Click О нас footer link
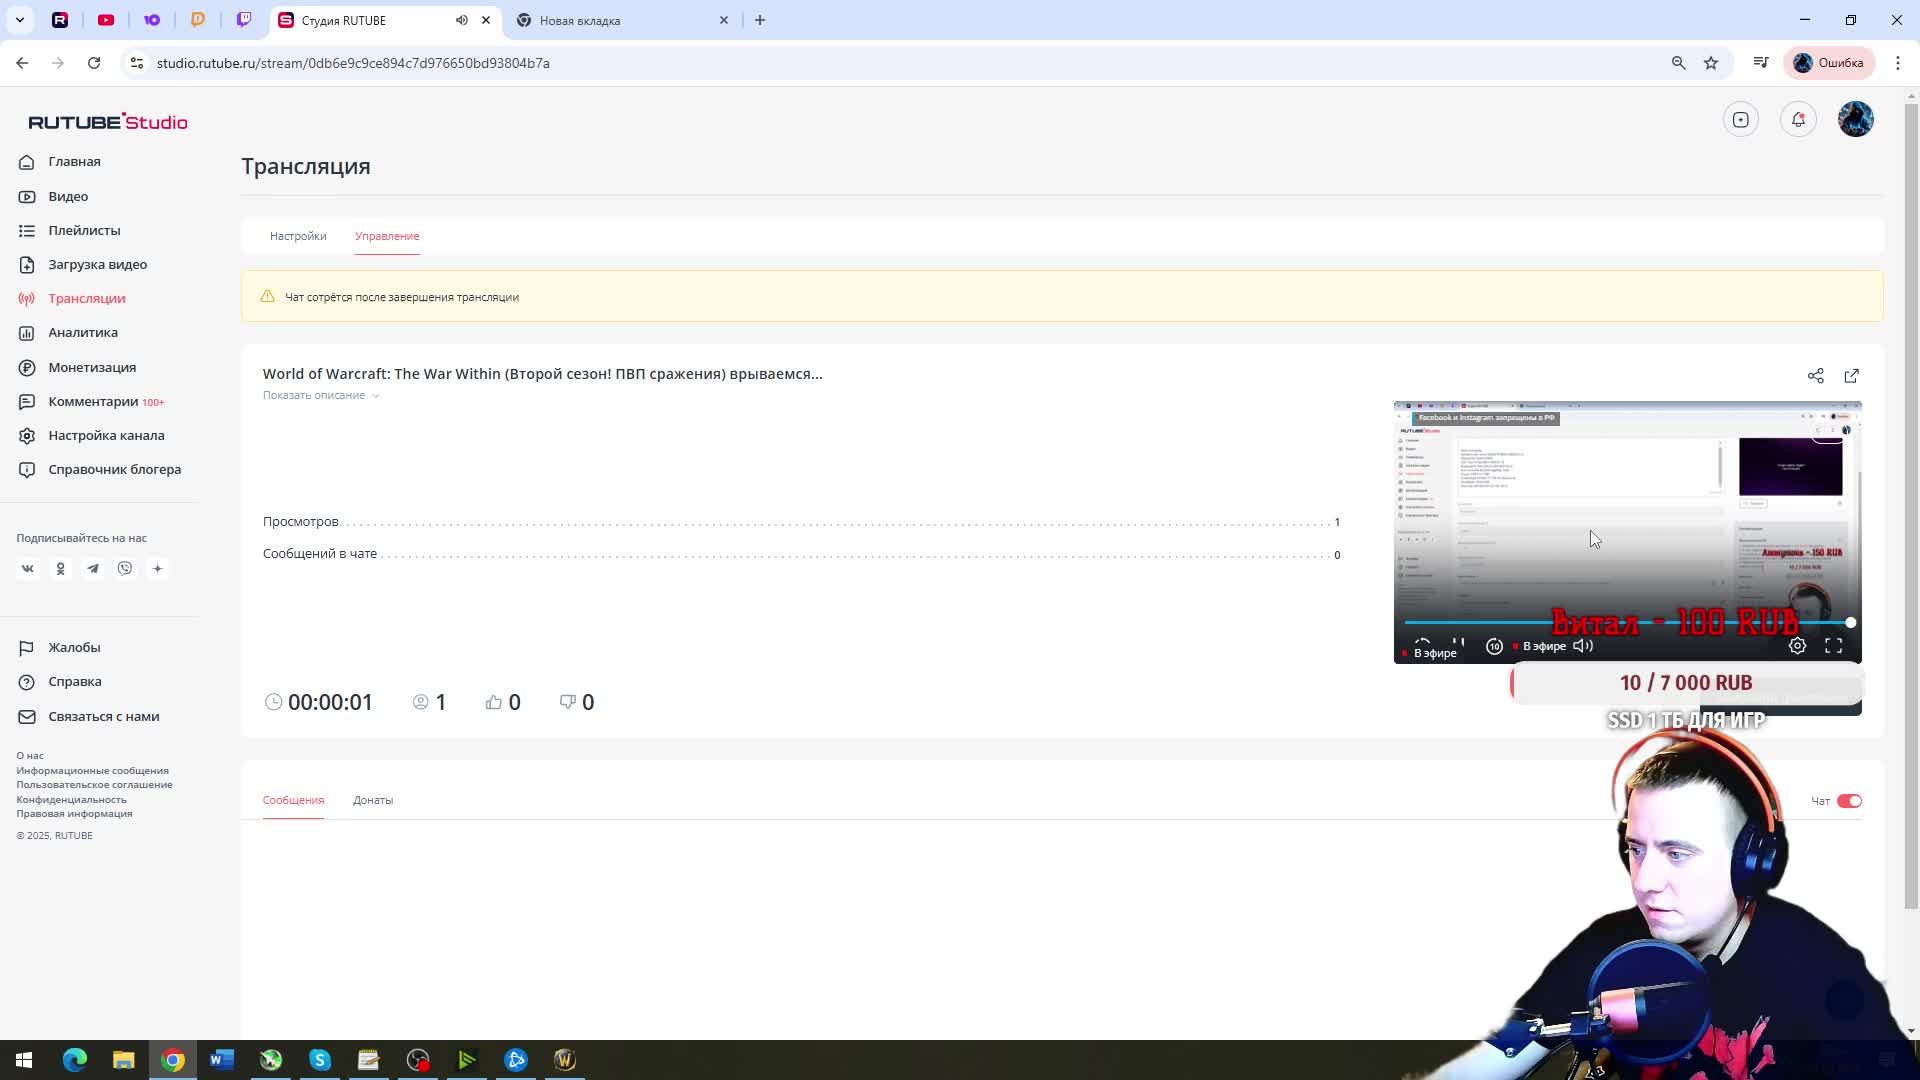1920x1080 pixels. tap(30, 756)
